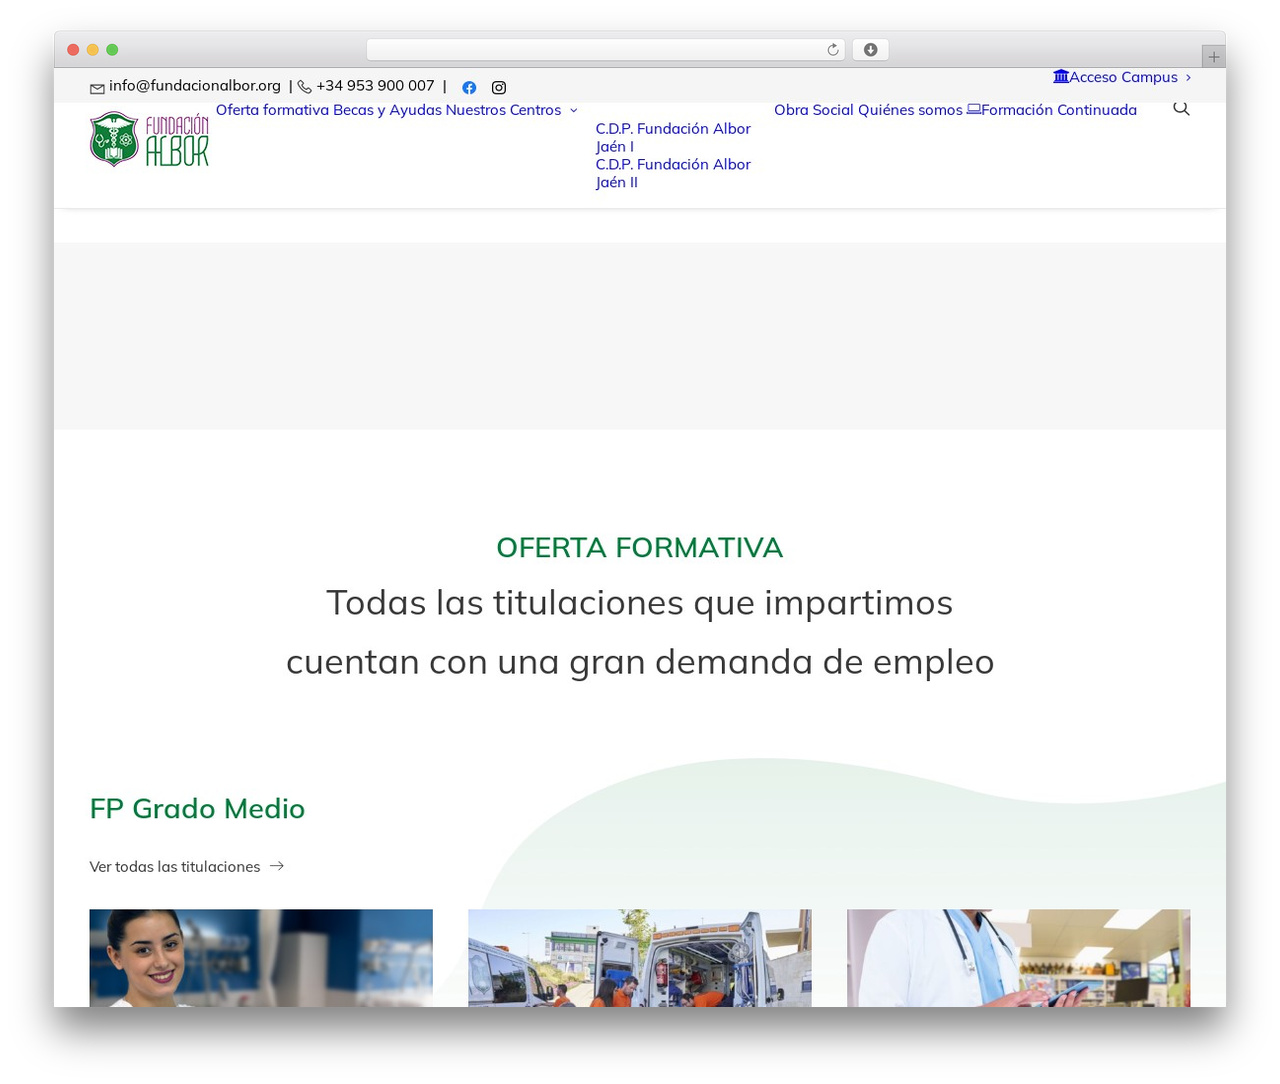Open the pharmacy doctor course thumbnail

[1018, 958]
